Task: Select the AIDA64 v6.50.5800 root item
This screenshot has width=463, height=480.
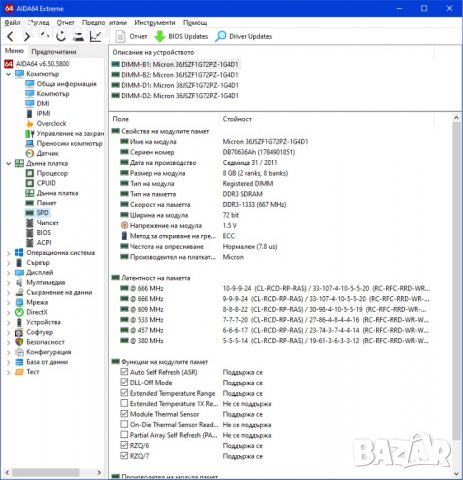Action: coord(37,64)
